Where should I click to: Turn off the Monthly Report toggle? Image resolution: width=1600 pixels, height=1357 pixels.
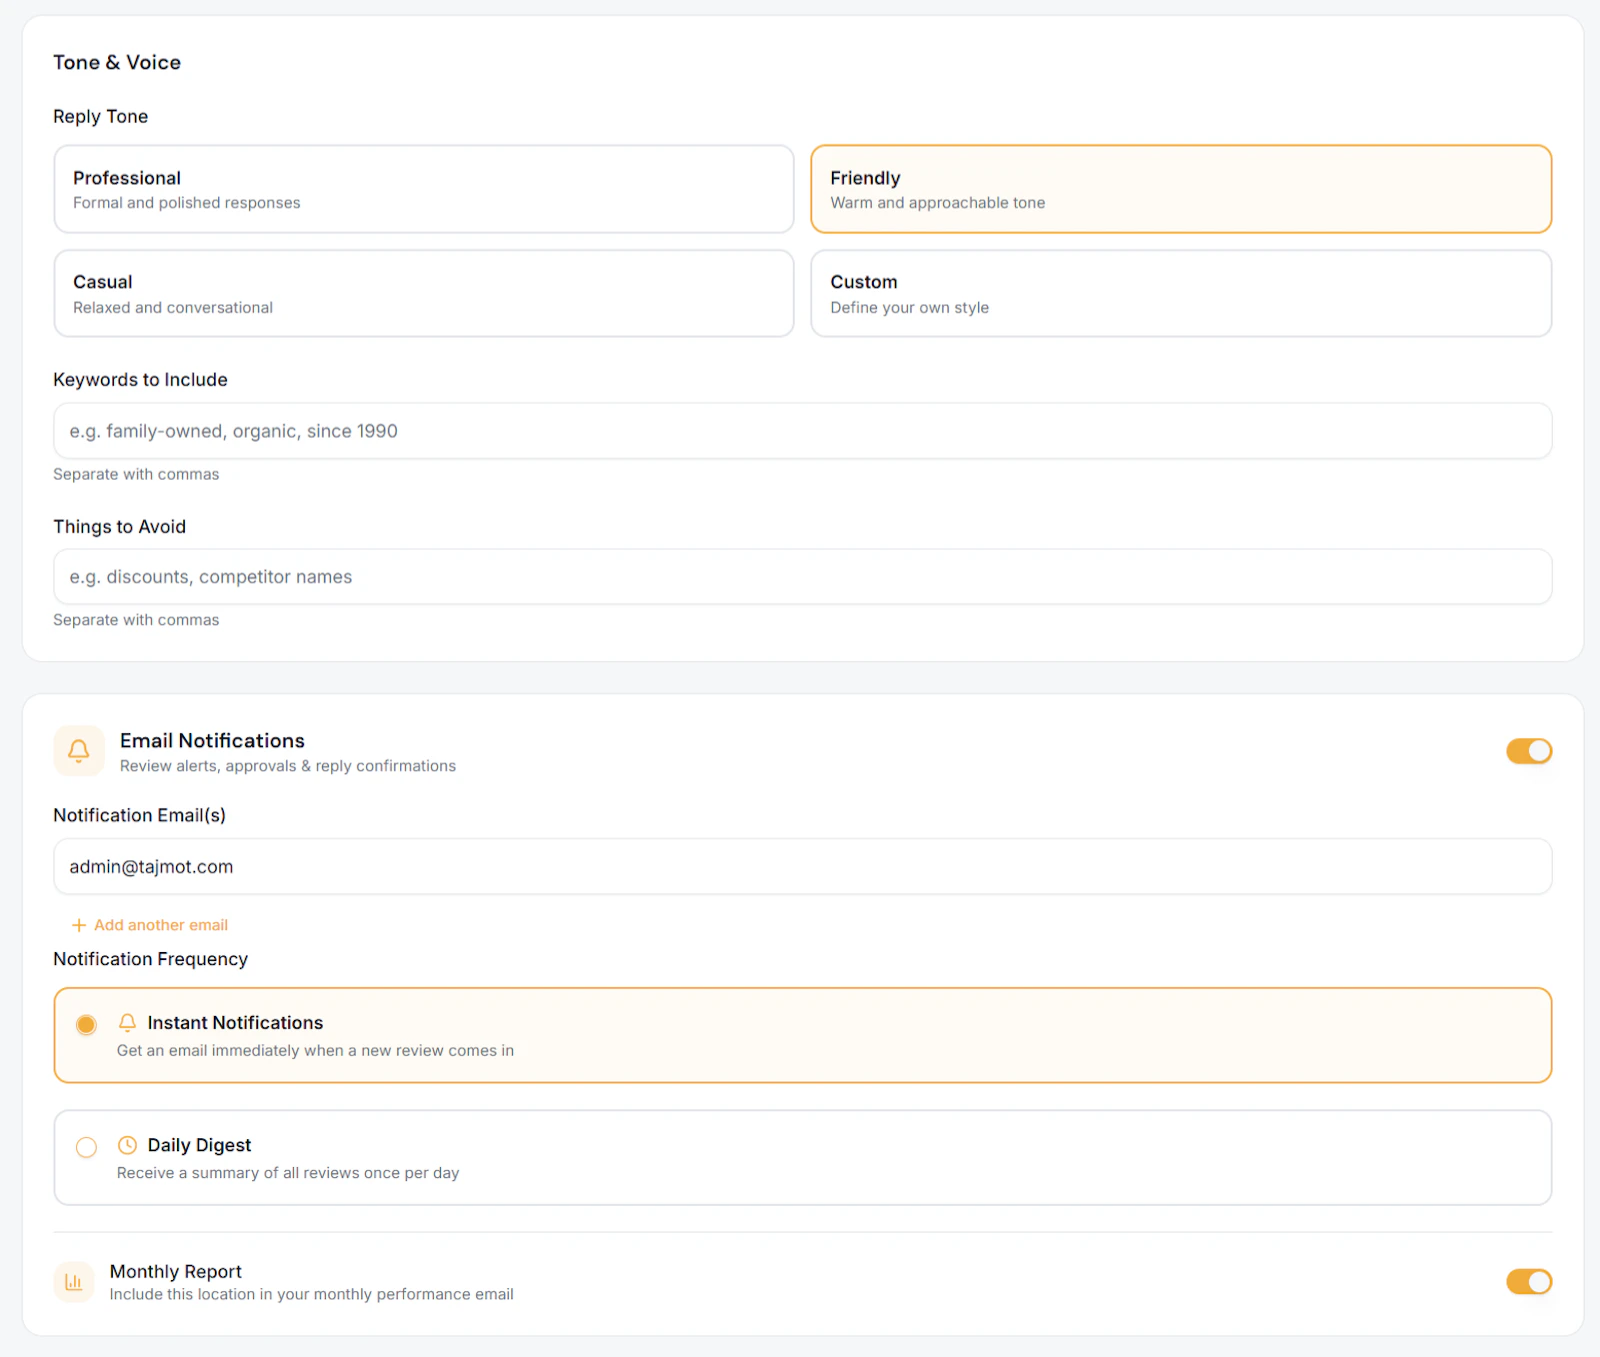coord(1527,1282)
